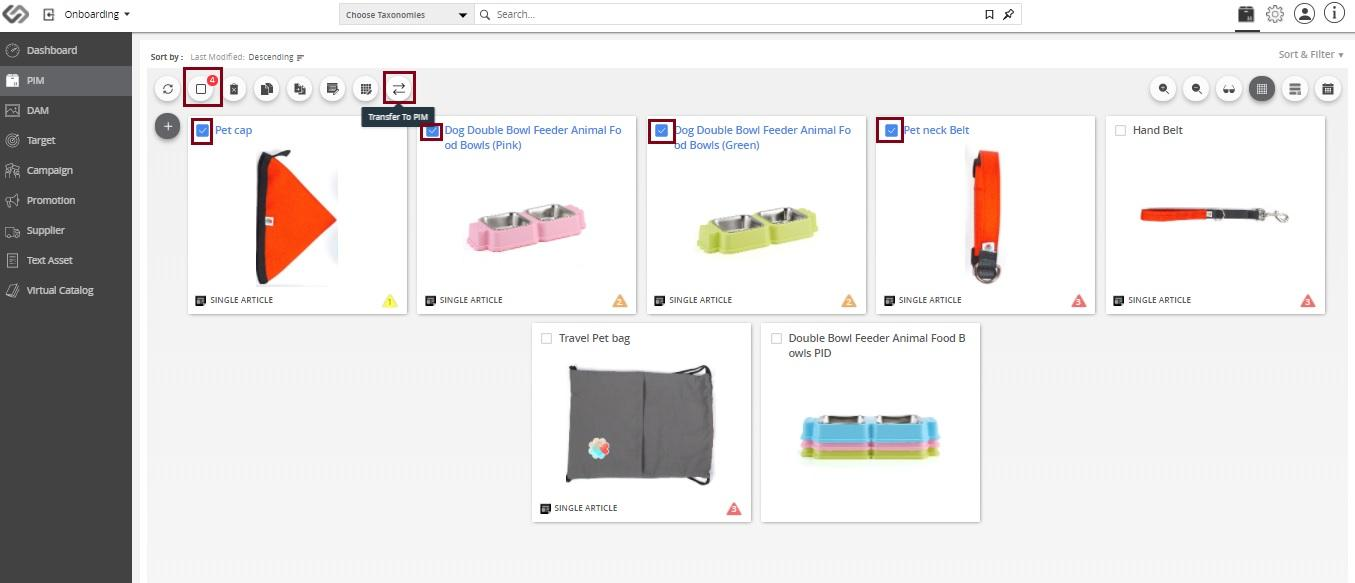Open Dog Double Bowl Feeder (Pink) link

pos(533,137)
